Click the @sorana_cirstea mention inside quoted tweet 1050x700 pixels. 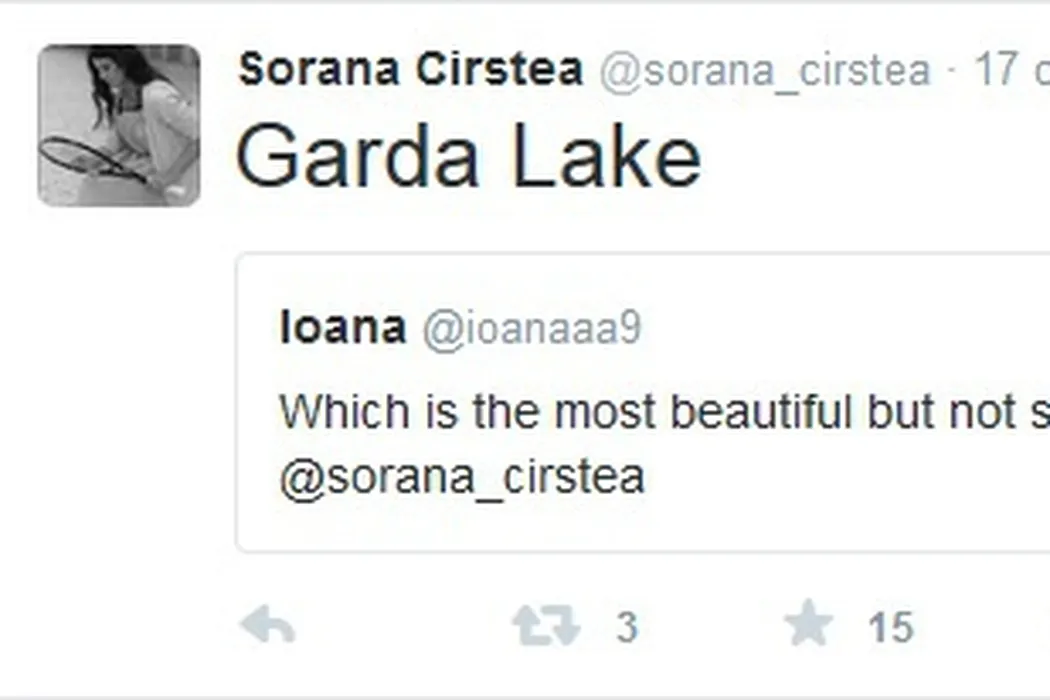point(462,476)
